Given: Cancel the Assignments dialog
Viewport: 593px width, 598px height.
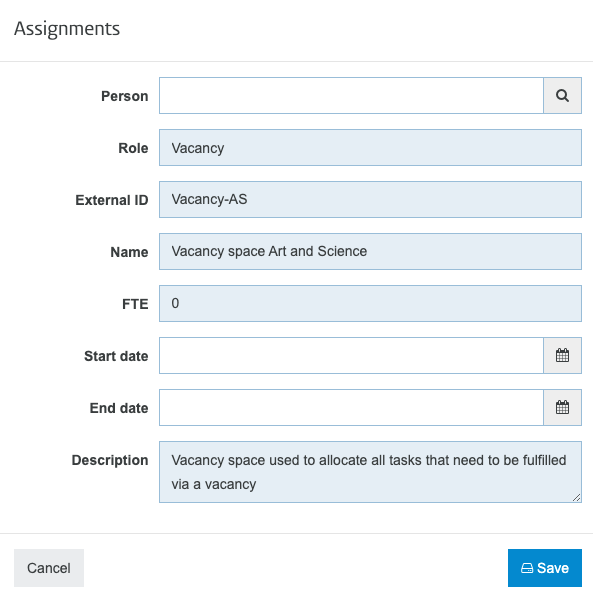Looking at the screenshot, I should coord(49,568).
